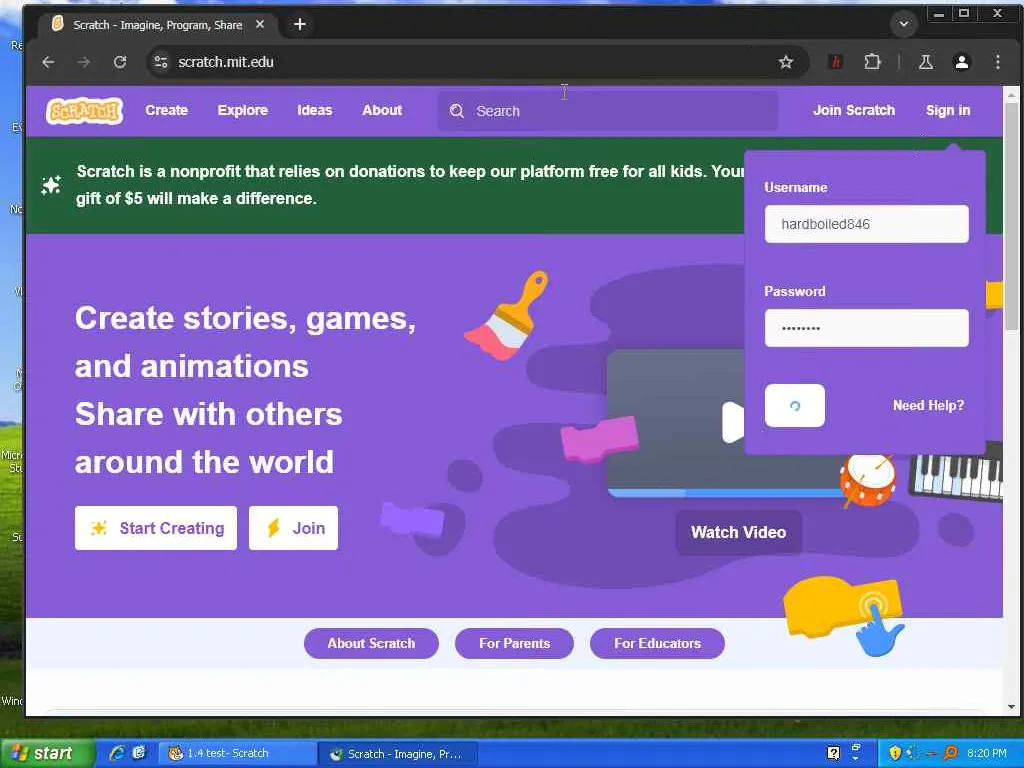Viewport: 1024px width, 768px height.
Task: Open site information icon in address bar
Action: click(x=161, y=62)
